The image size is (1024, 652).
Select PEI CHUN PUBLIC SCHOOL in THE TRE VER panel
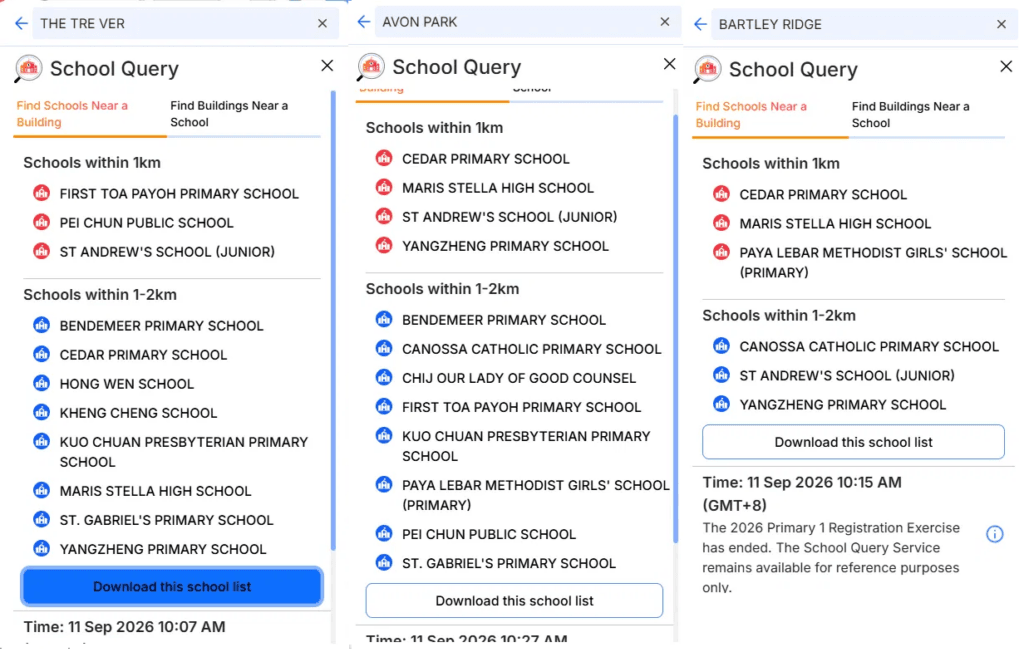(x=146, y=223)
